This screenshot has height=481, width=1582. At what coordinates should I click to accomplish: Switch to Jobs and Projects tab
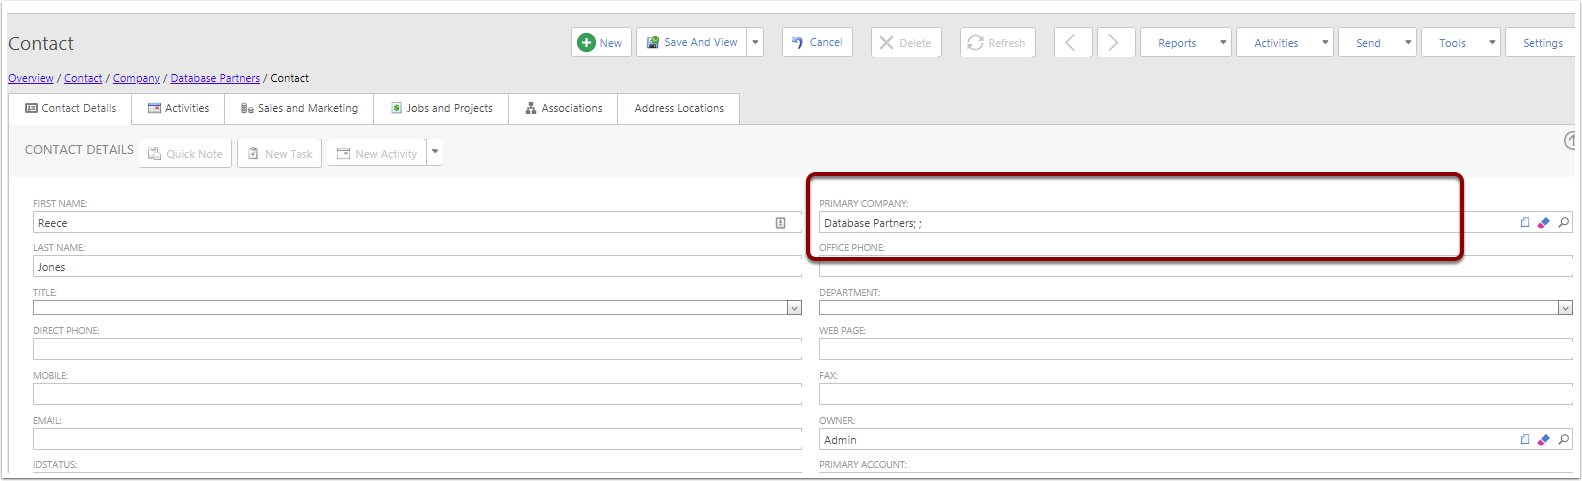[x=441, y=108]
